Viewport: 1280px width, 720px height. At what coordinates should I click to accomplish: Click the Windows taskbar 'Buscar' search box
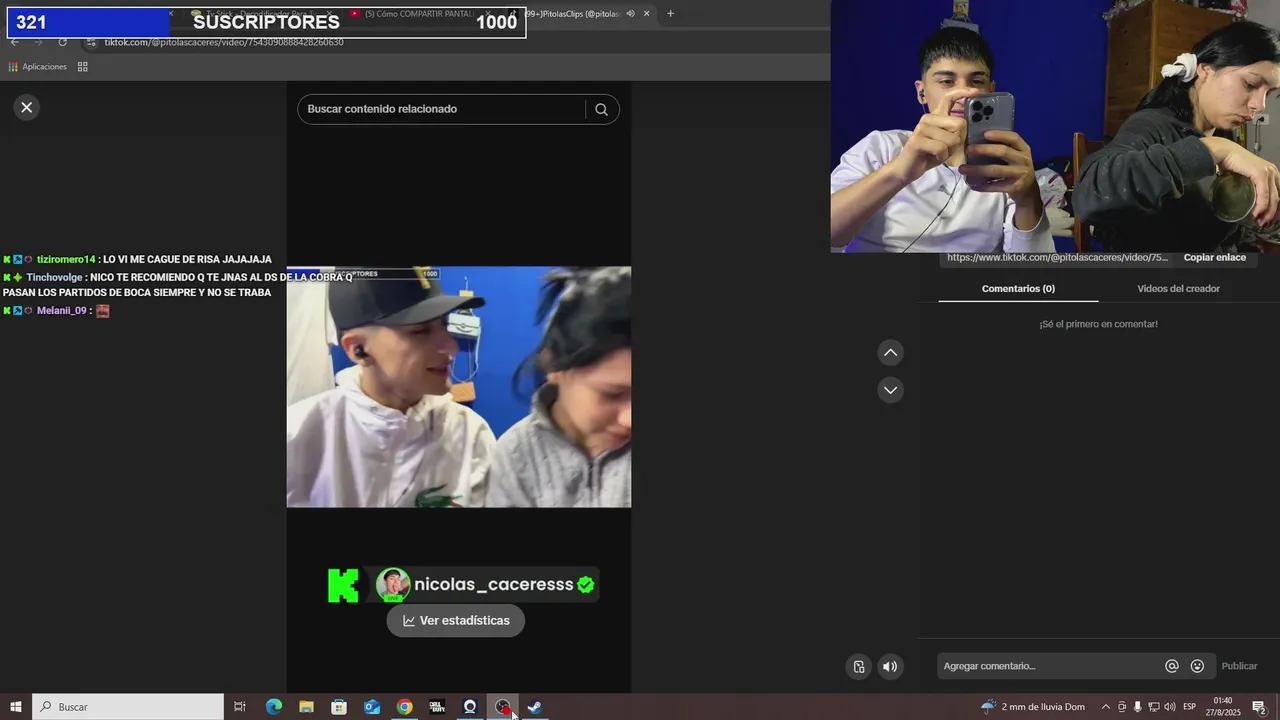coord(128,707)
